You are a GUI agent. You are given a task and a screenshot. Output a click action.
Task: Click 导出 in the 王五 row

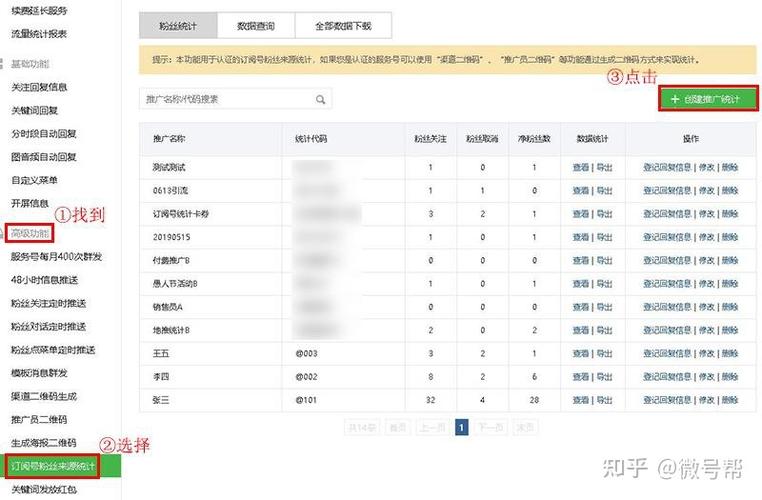pos(604,354)
